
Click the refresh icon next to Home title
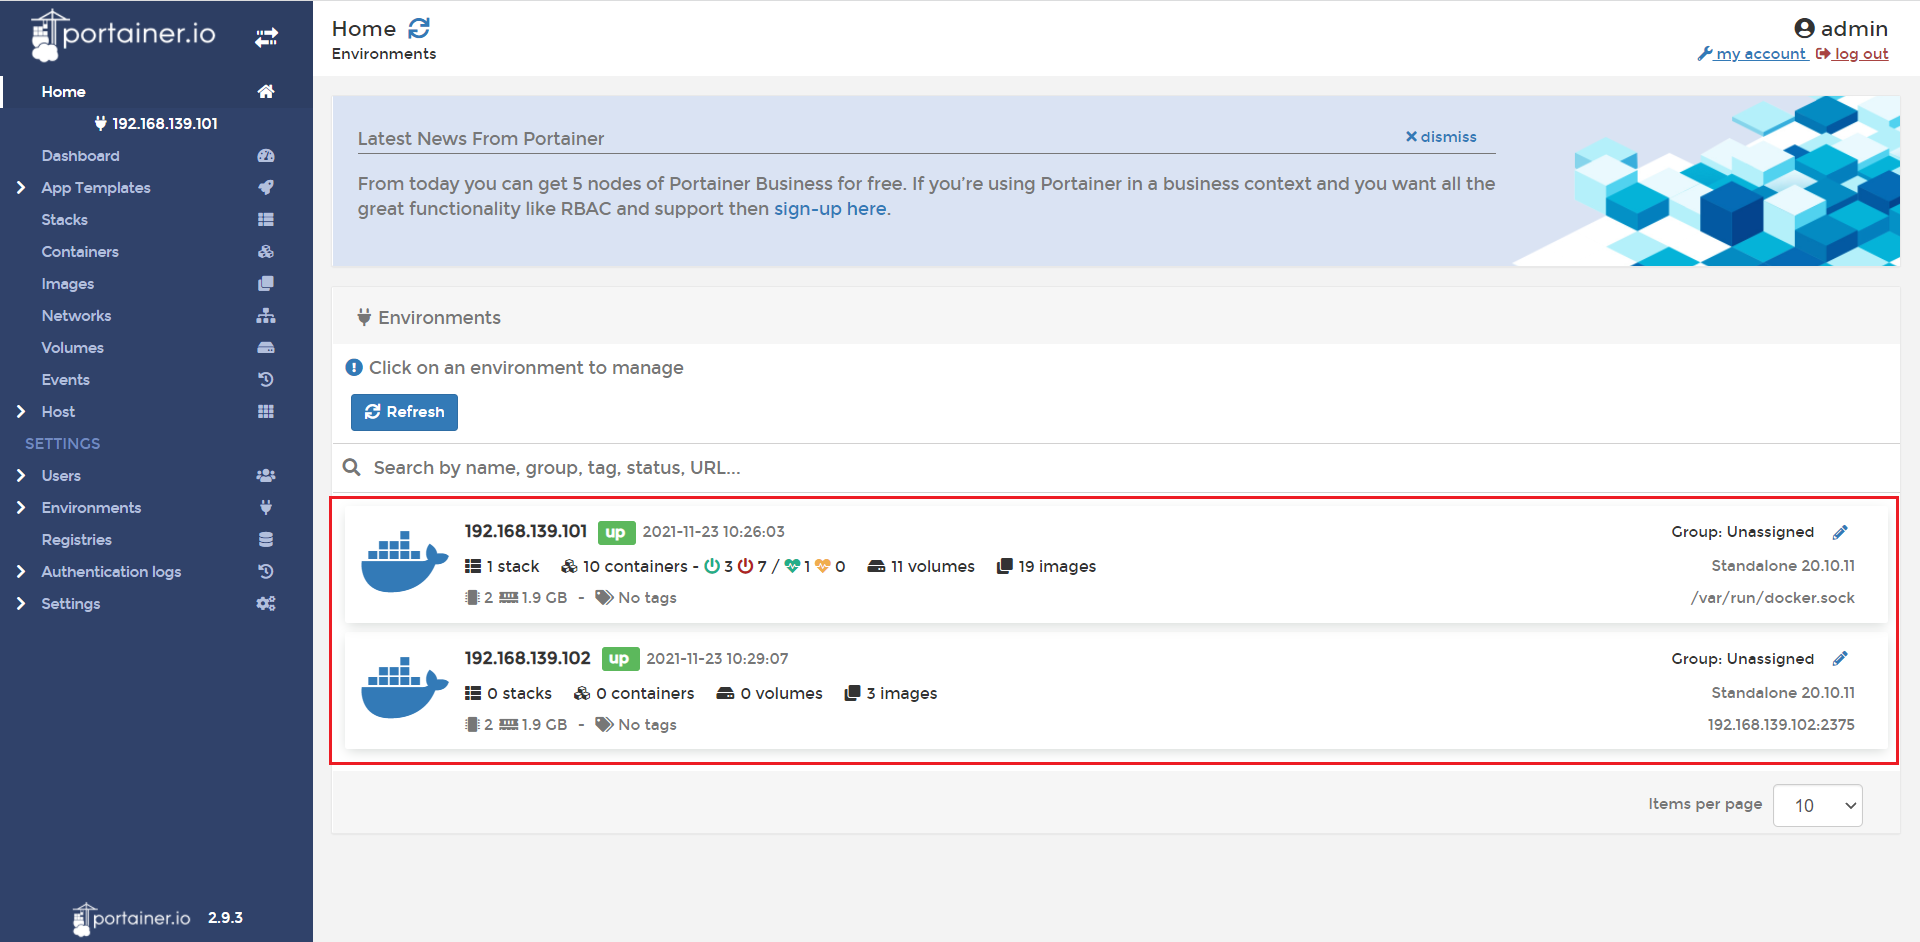[x=419, y=29]
